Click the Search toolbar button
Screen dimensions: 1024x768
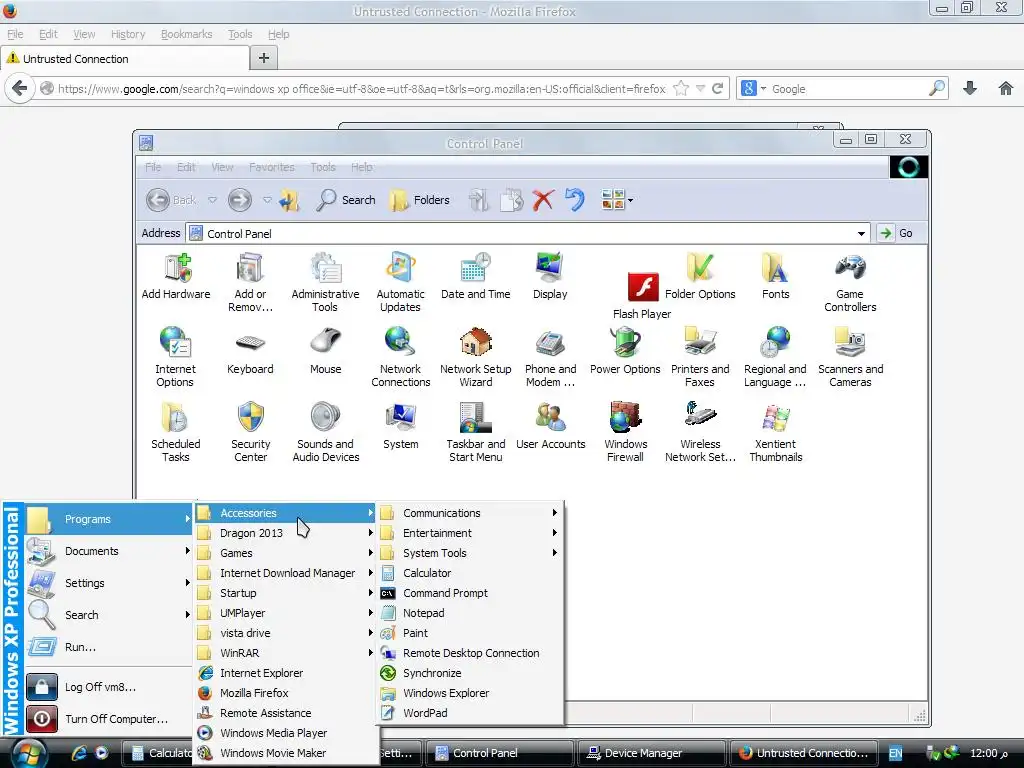[345, 200]
